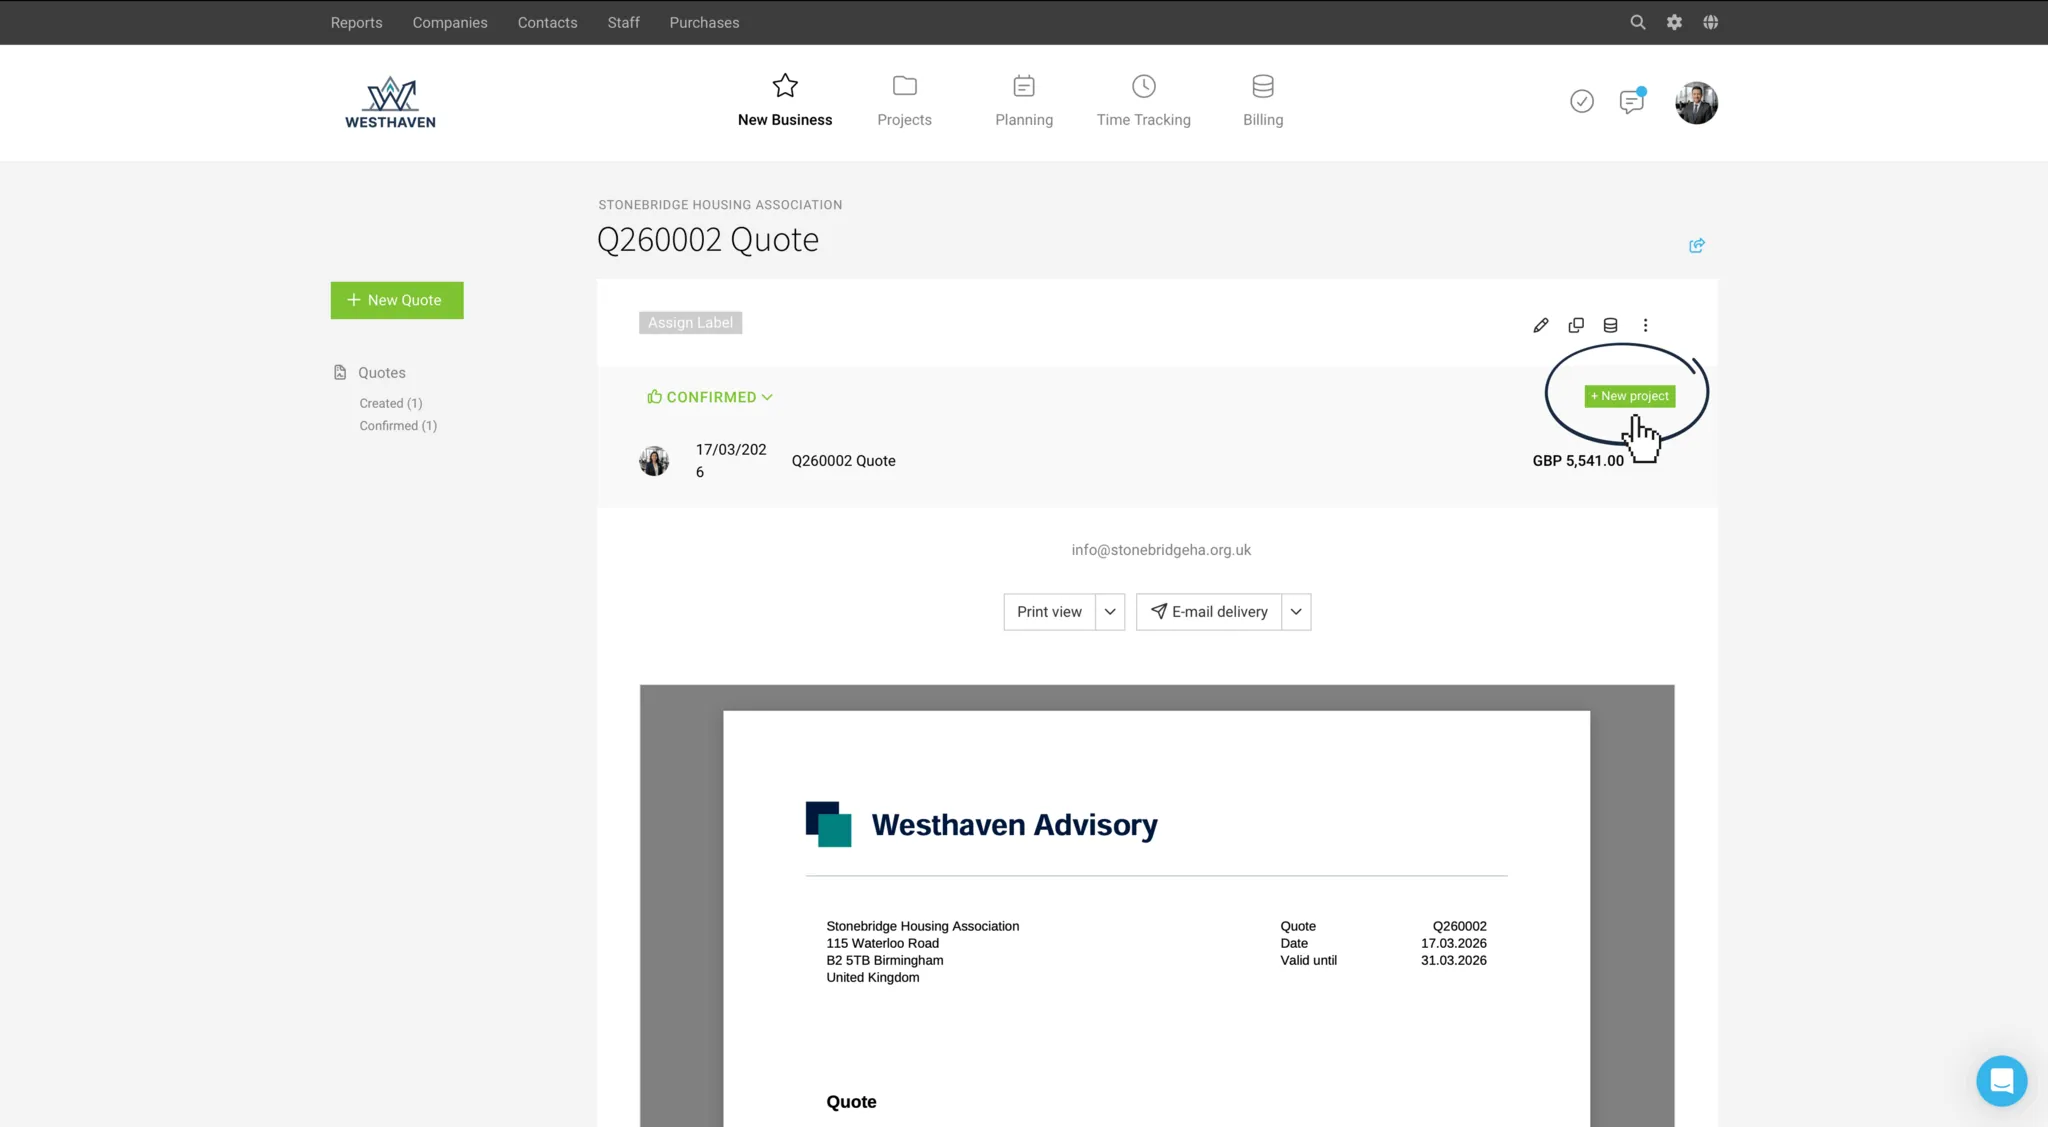
Task: Open the checkmark tasks icon
Action: point(1581,101)
